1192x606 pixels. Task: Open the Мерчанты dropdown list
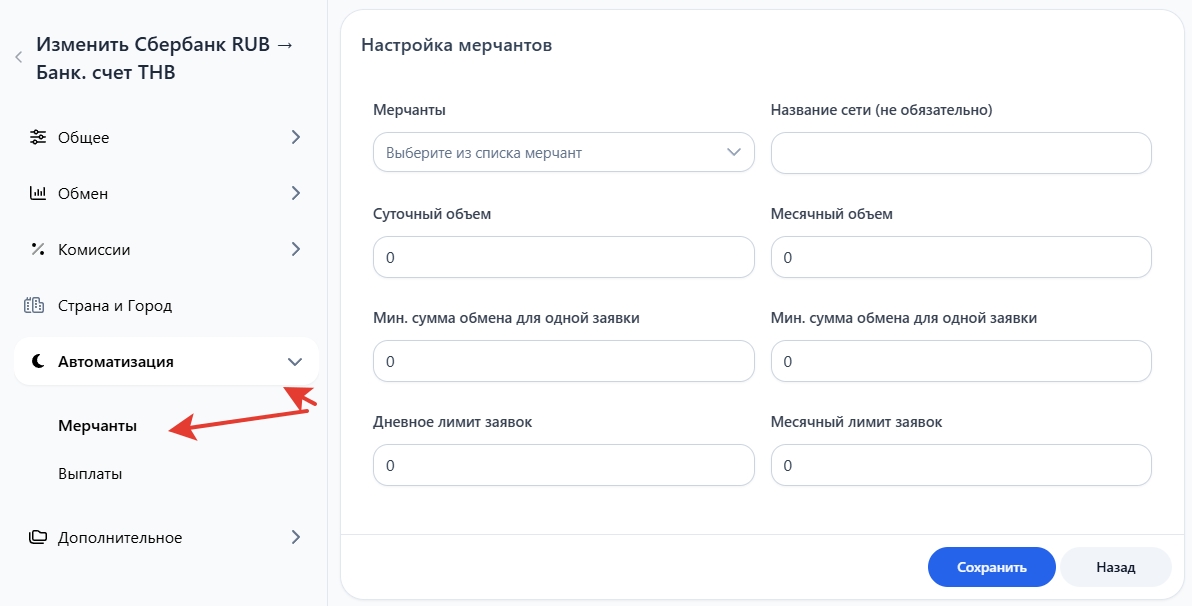563,153
